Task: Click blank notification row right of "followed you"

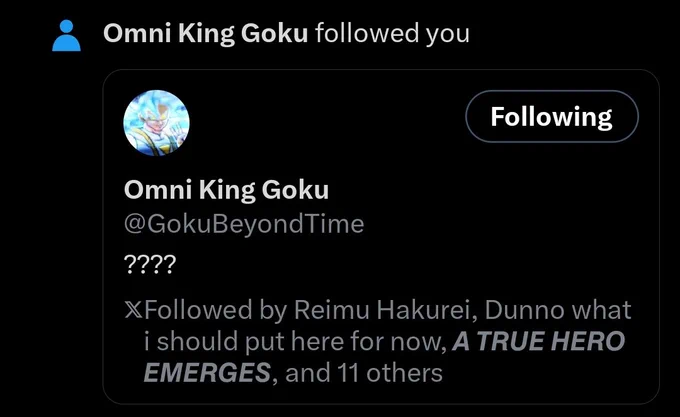Action: pos(572,33)
